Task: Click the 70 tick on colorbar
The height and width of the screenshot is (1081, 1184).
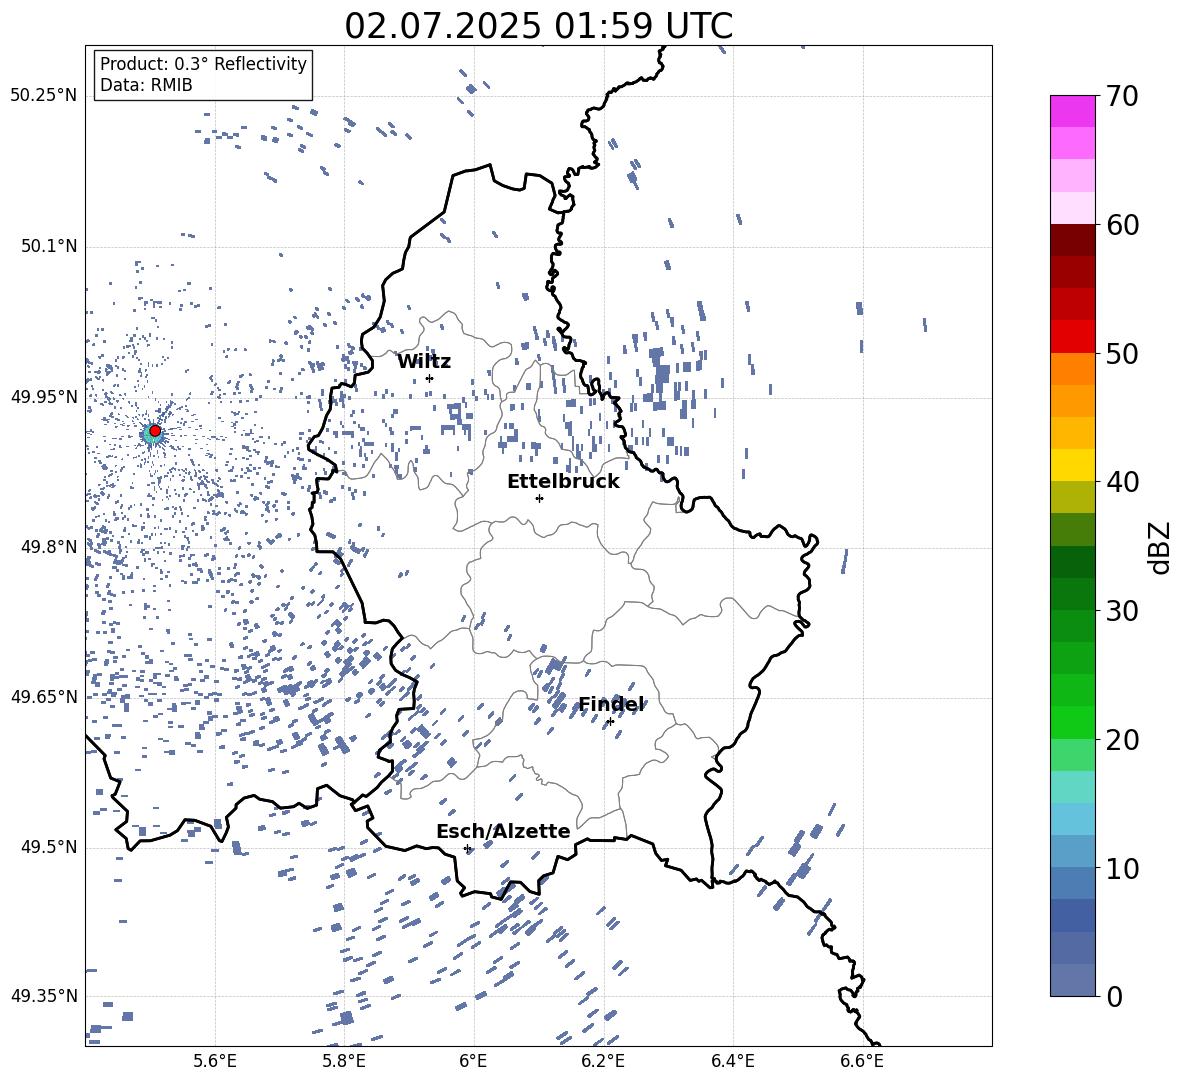Action: 1122,96
